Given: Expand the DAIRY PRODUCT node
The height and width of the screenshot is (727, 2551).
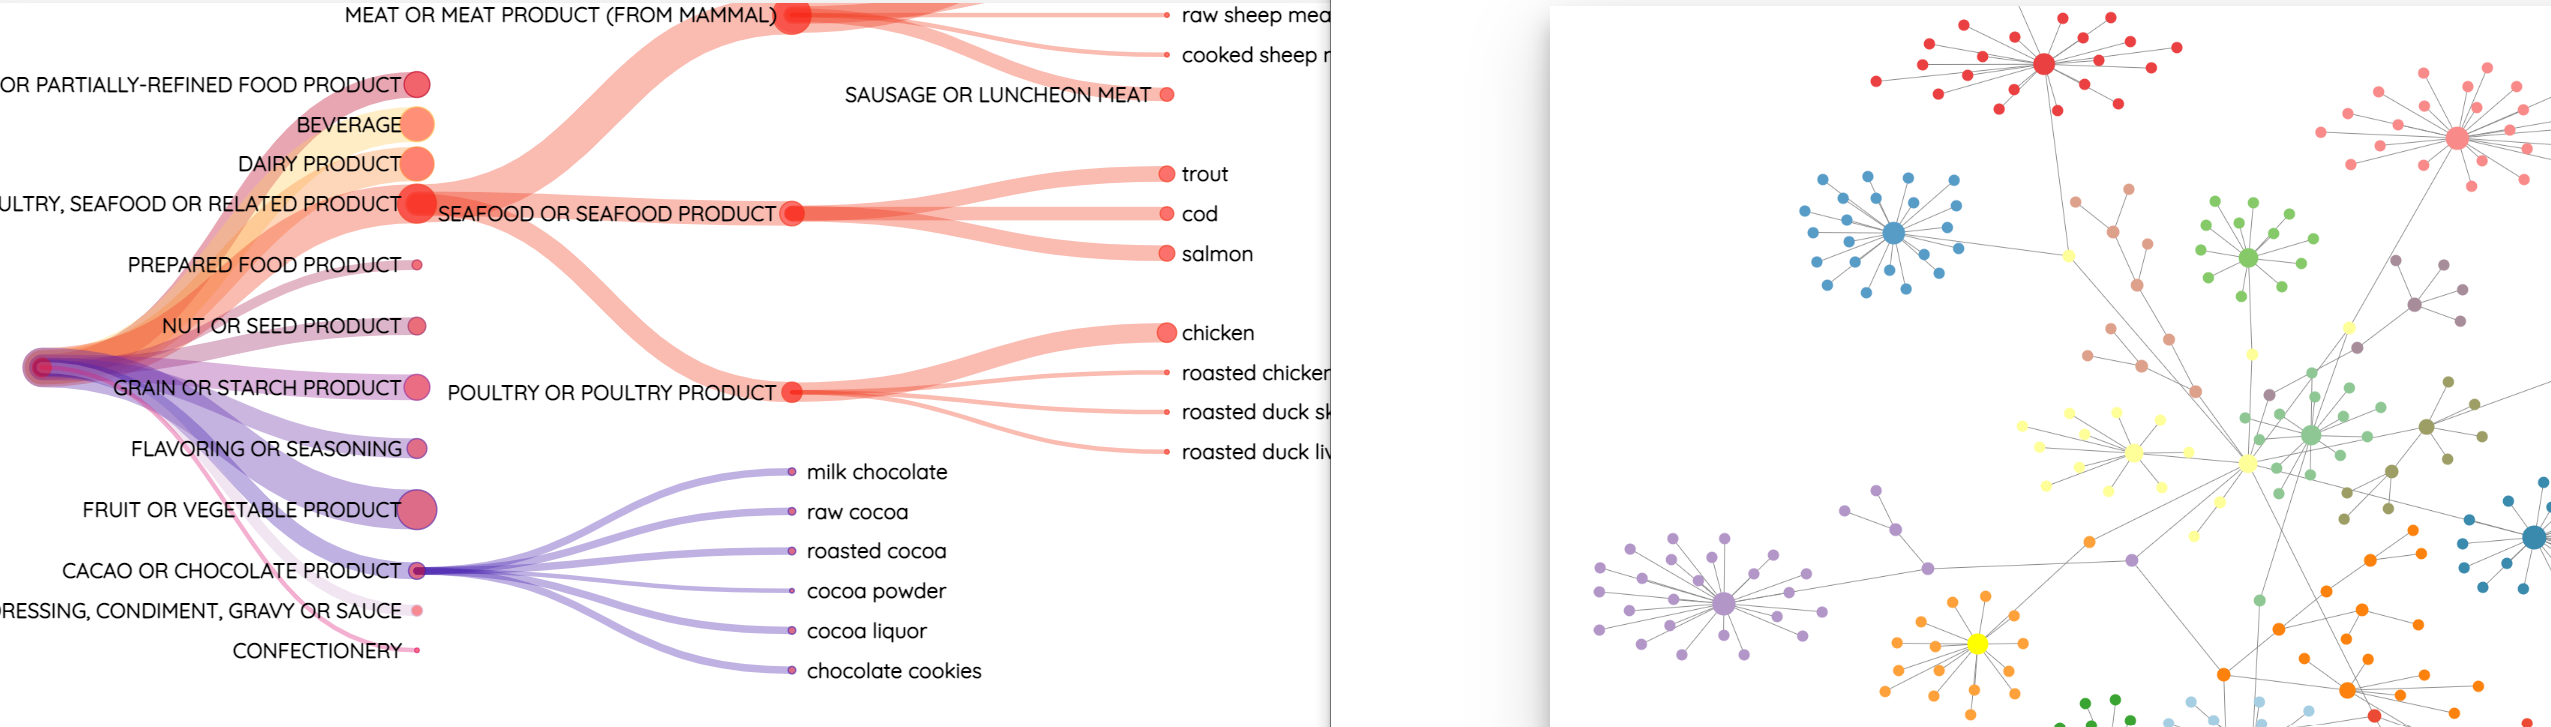Looking at the screenshot, I should click(417, 164).
